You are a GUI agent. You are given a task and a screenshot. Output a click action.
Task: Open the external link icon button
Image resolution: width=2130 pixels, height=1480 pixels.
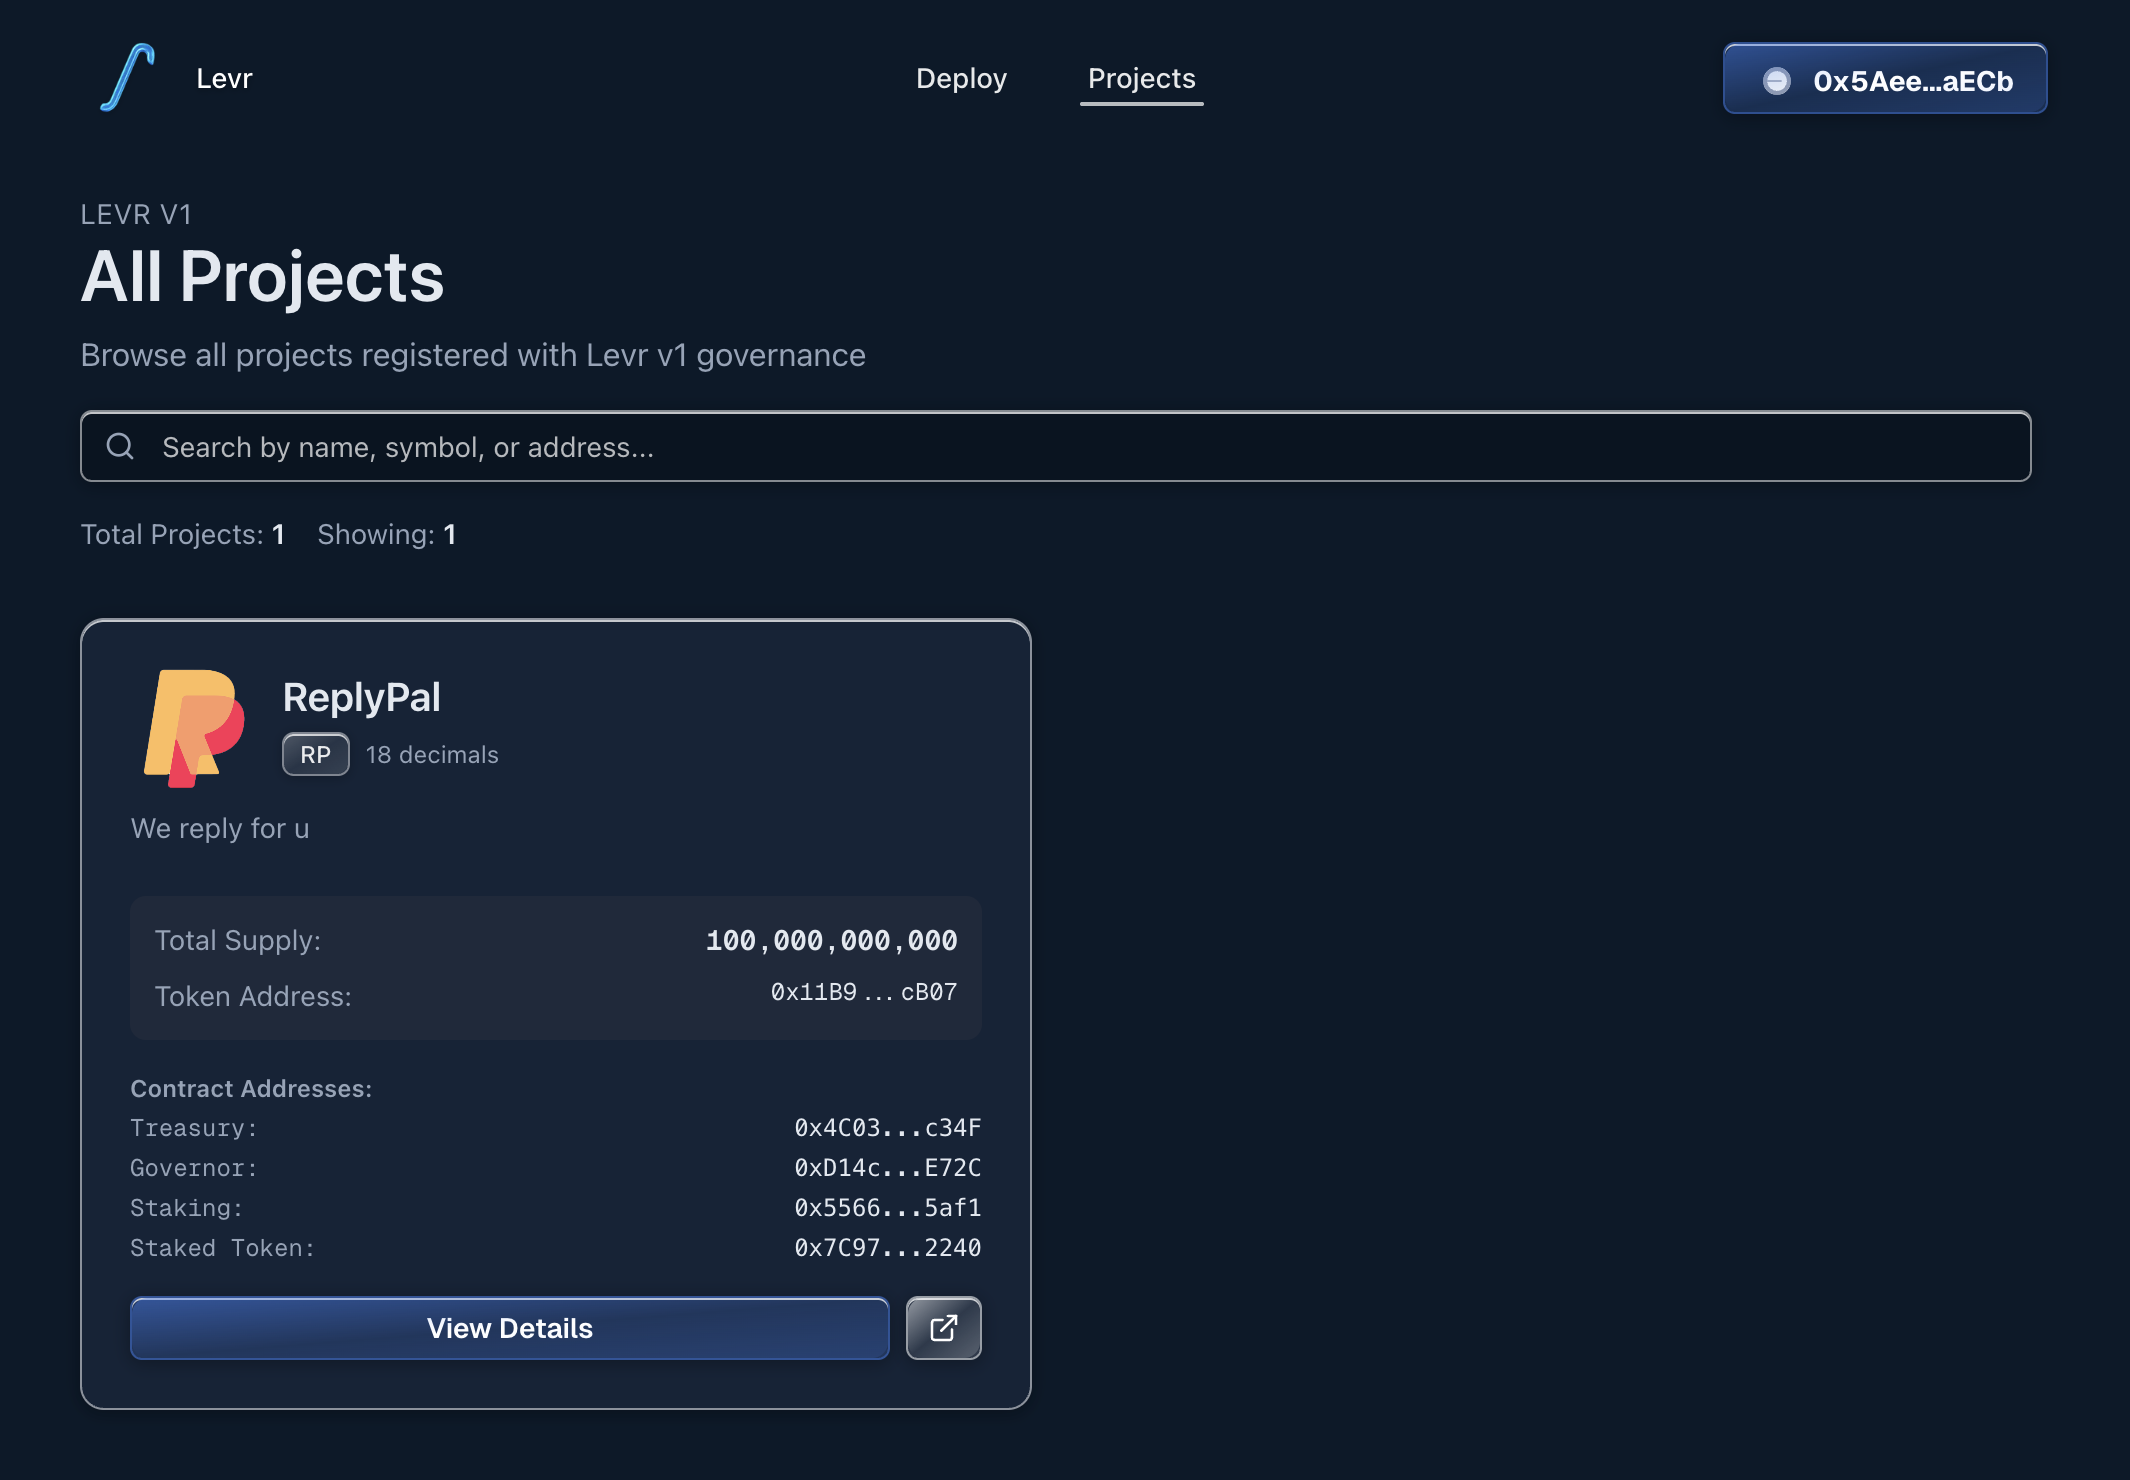click(x=943, y=1328)
